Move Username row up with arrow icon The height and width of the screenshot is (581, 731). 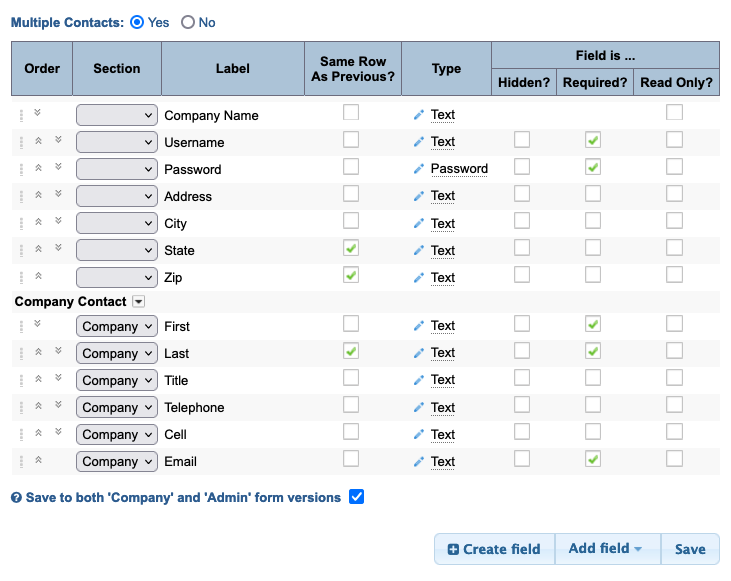click(x=38, y=142)
